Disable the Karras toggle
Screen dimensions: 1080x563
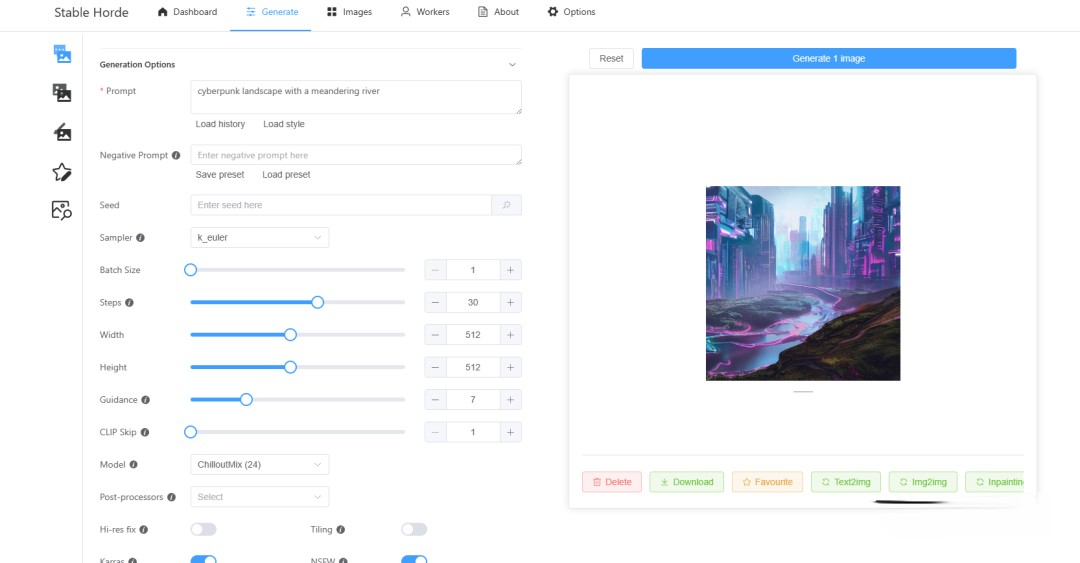[203, 560]
